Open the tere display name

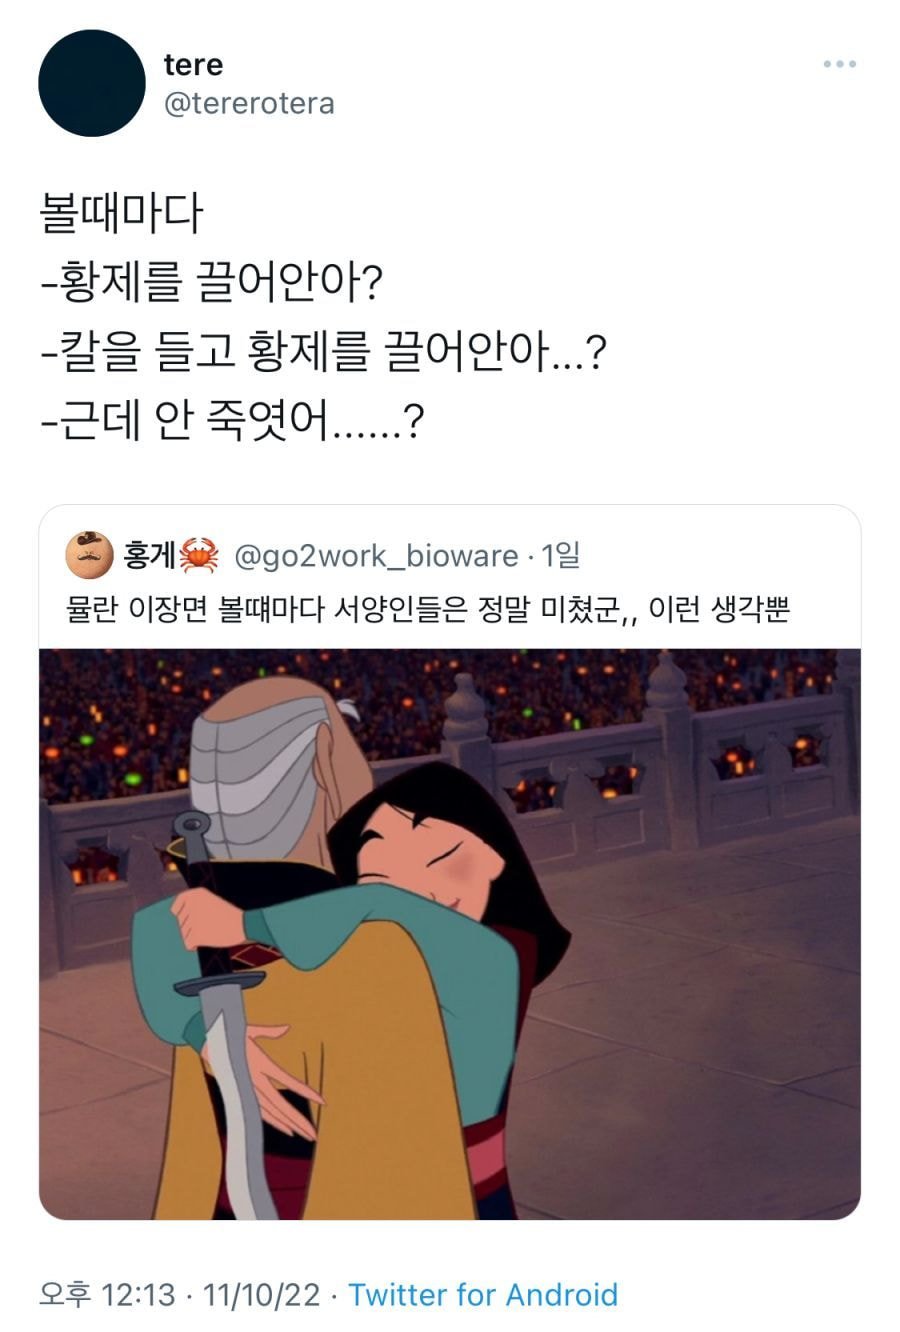point(193,65)
